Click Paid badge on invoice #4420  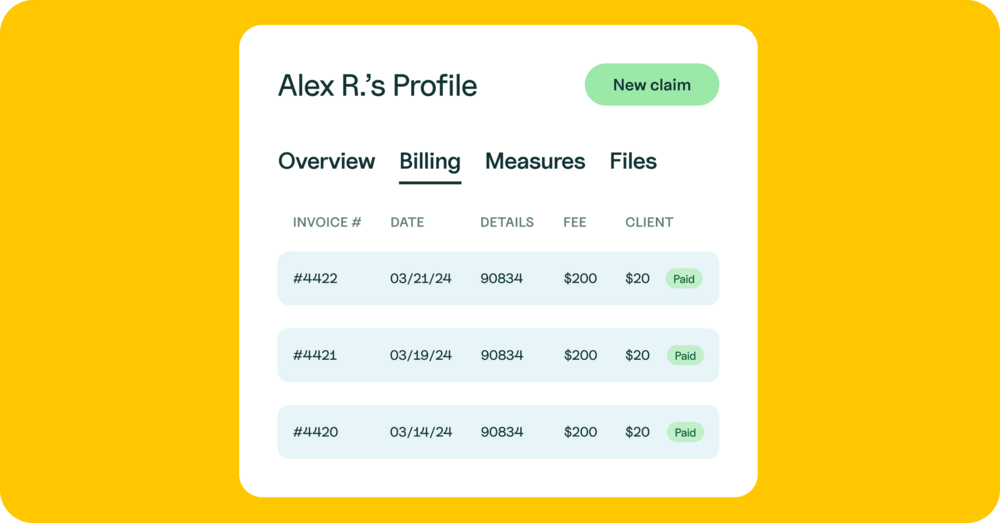coord(685,432)
